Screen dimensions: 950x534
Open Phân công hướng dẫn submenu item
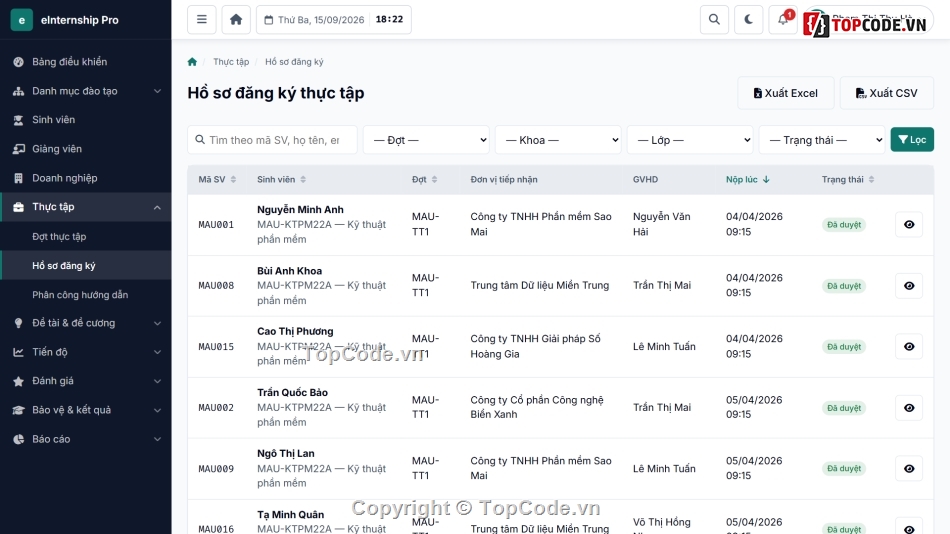pos(85,295)
